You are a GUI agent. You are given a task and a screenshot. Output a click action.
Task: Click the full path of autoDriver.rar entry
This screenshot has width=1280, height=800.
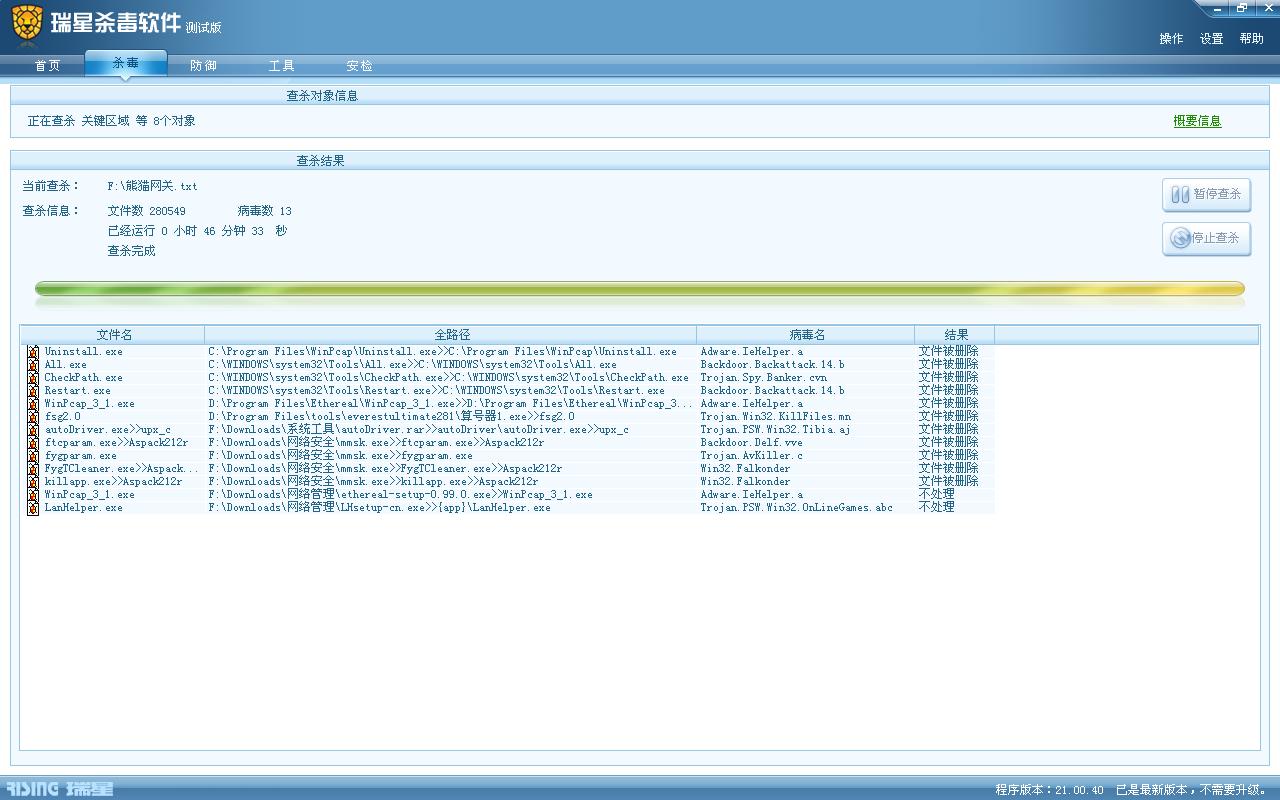418,430
